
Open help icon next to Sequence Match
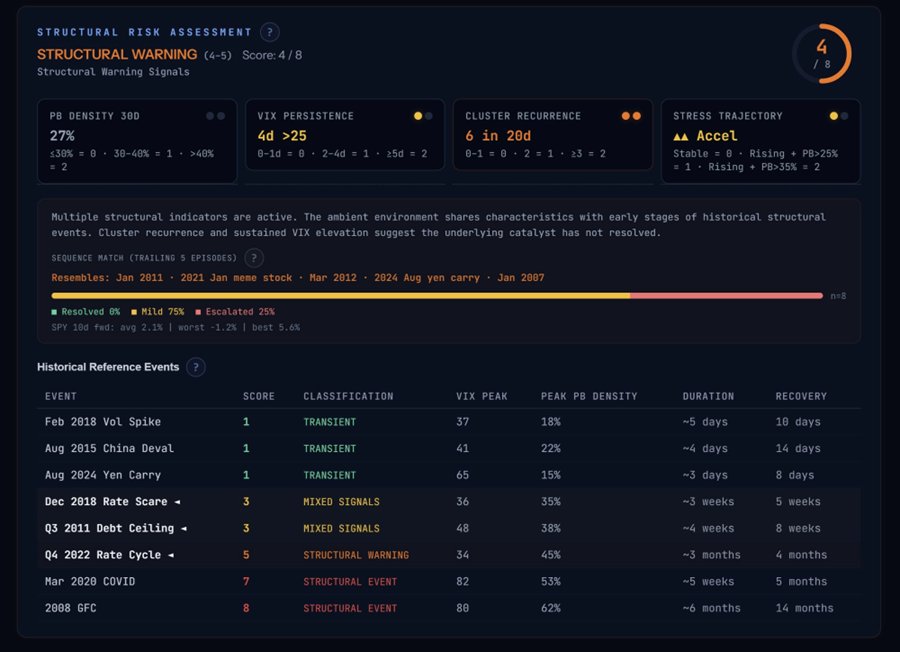(255, 258)
